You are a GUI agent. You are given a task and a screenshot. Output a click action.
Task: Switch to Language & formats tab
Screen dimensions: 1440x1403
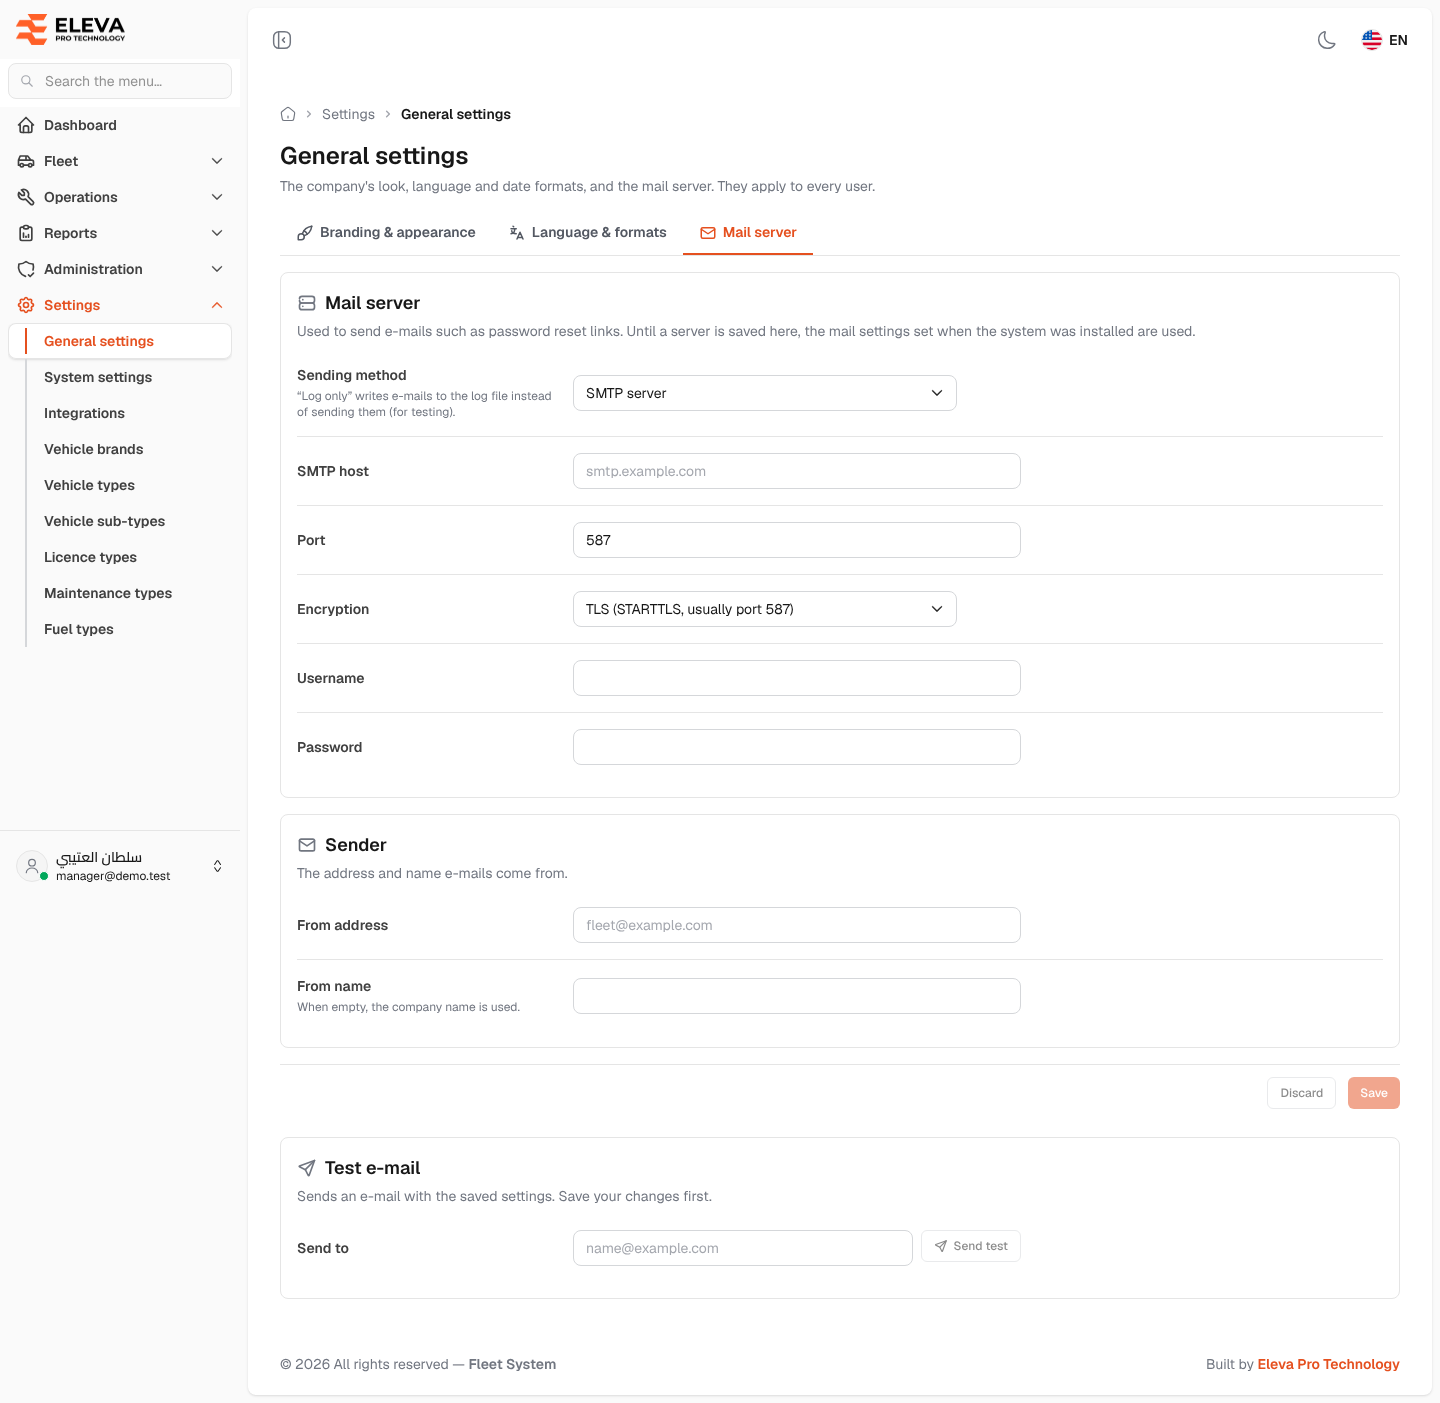[588, 232]
